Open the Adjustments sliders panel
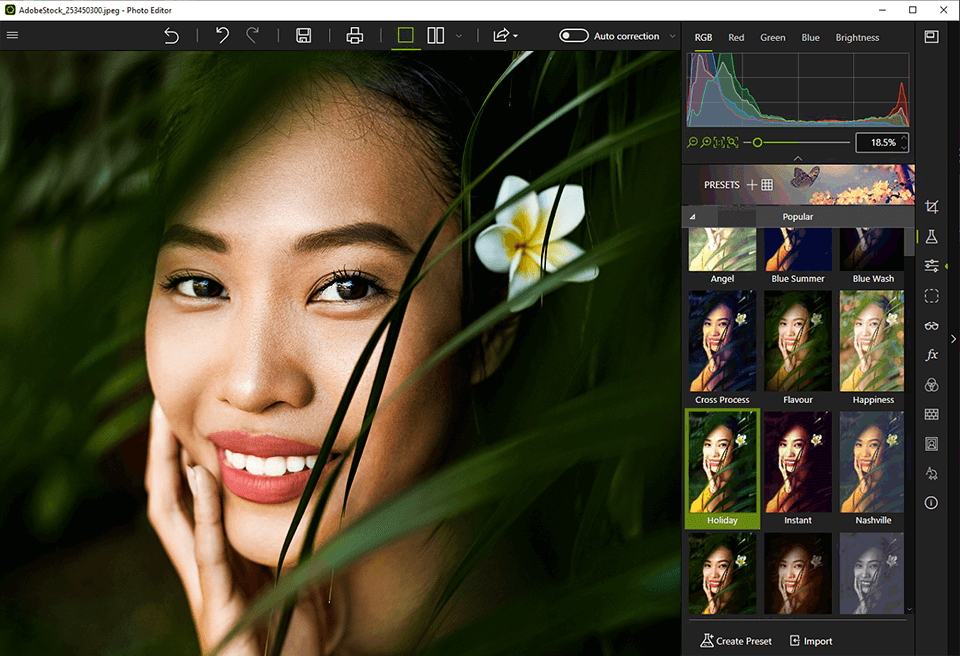960x656 pixels. 931,266
